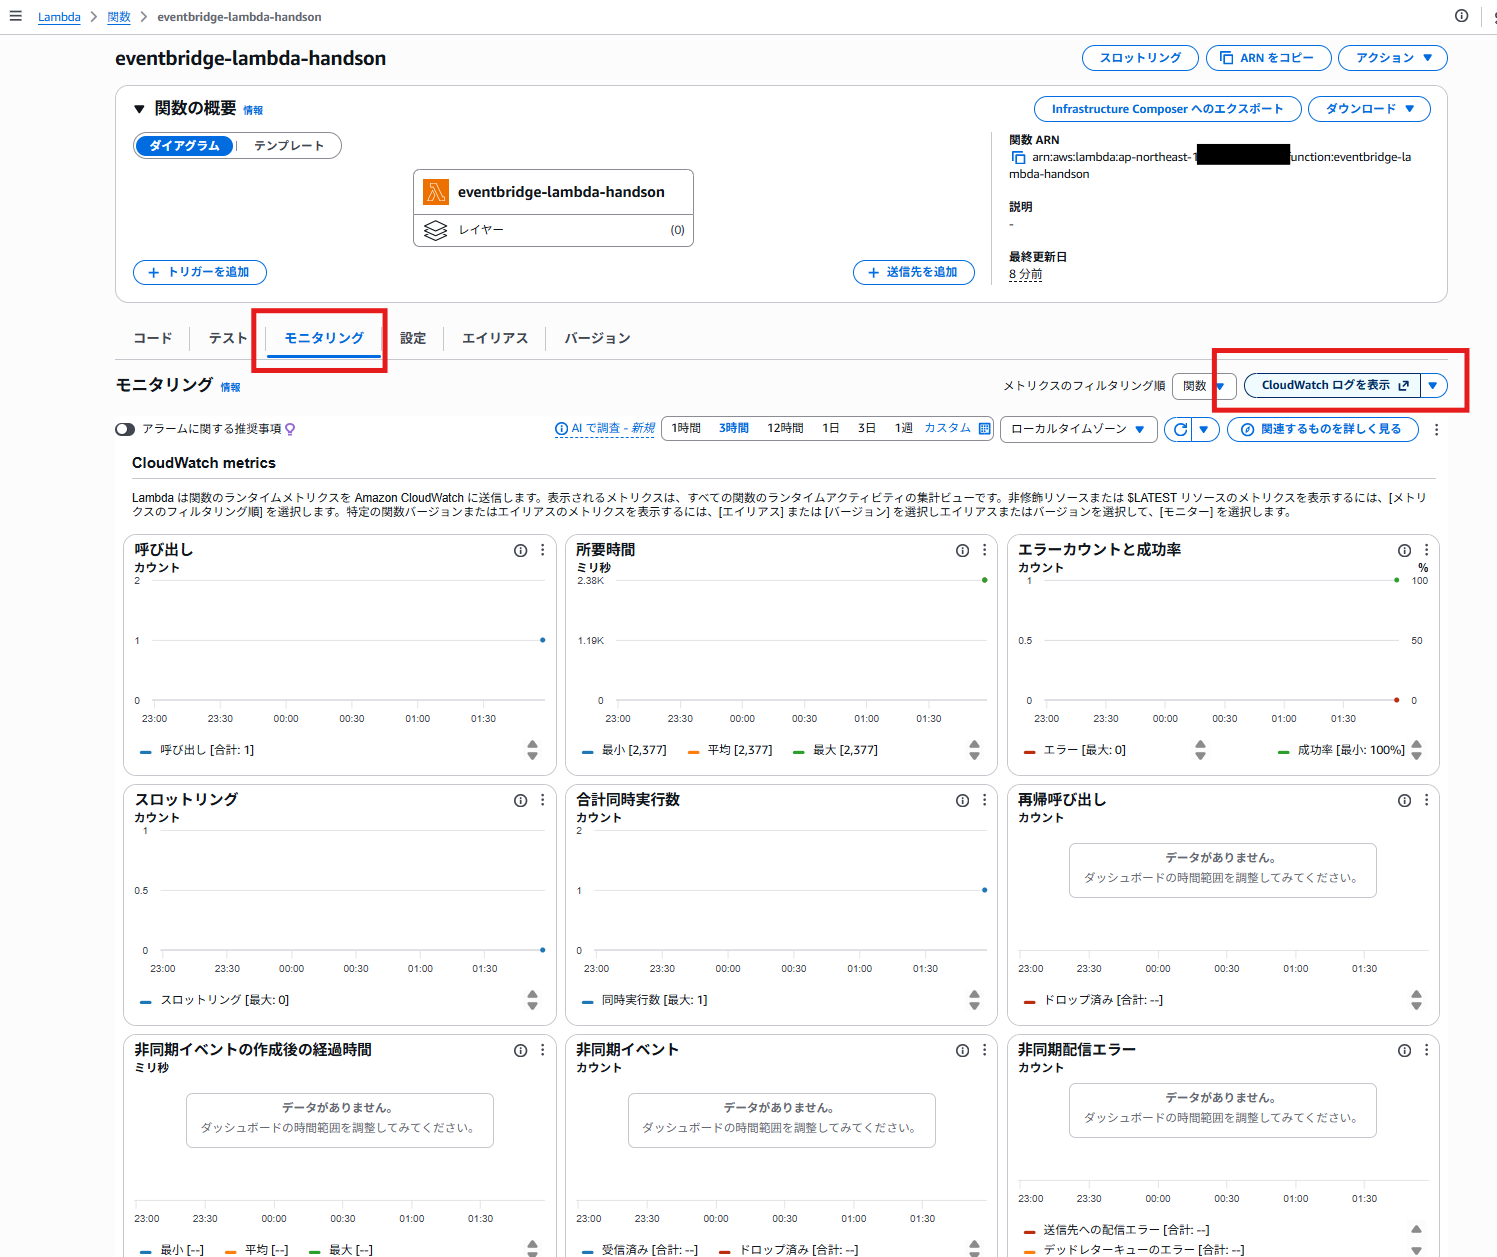The image size is (1497, 1257).
Task: Open 再帰呼び出し chart options menu
Action: point(1427,801)
